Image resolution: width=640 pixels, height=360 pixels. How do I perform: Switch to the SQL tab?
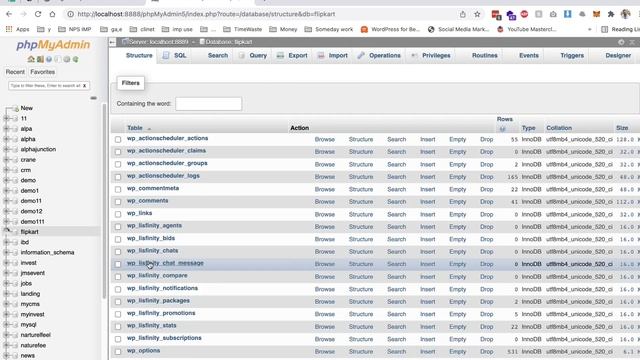click(174, 56)
